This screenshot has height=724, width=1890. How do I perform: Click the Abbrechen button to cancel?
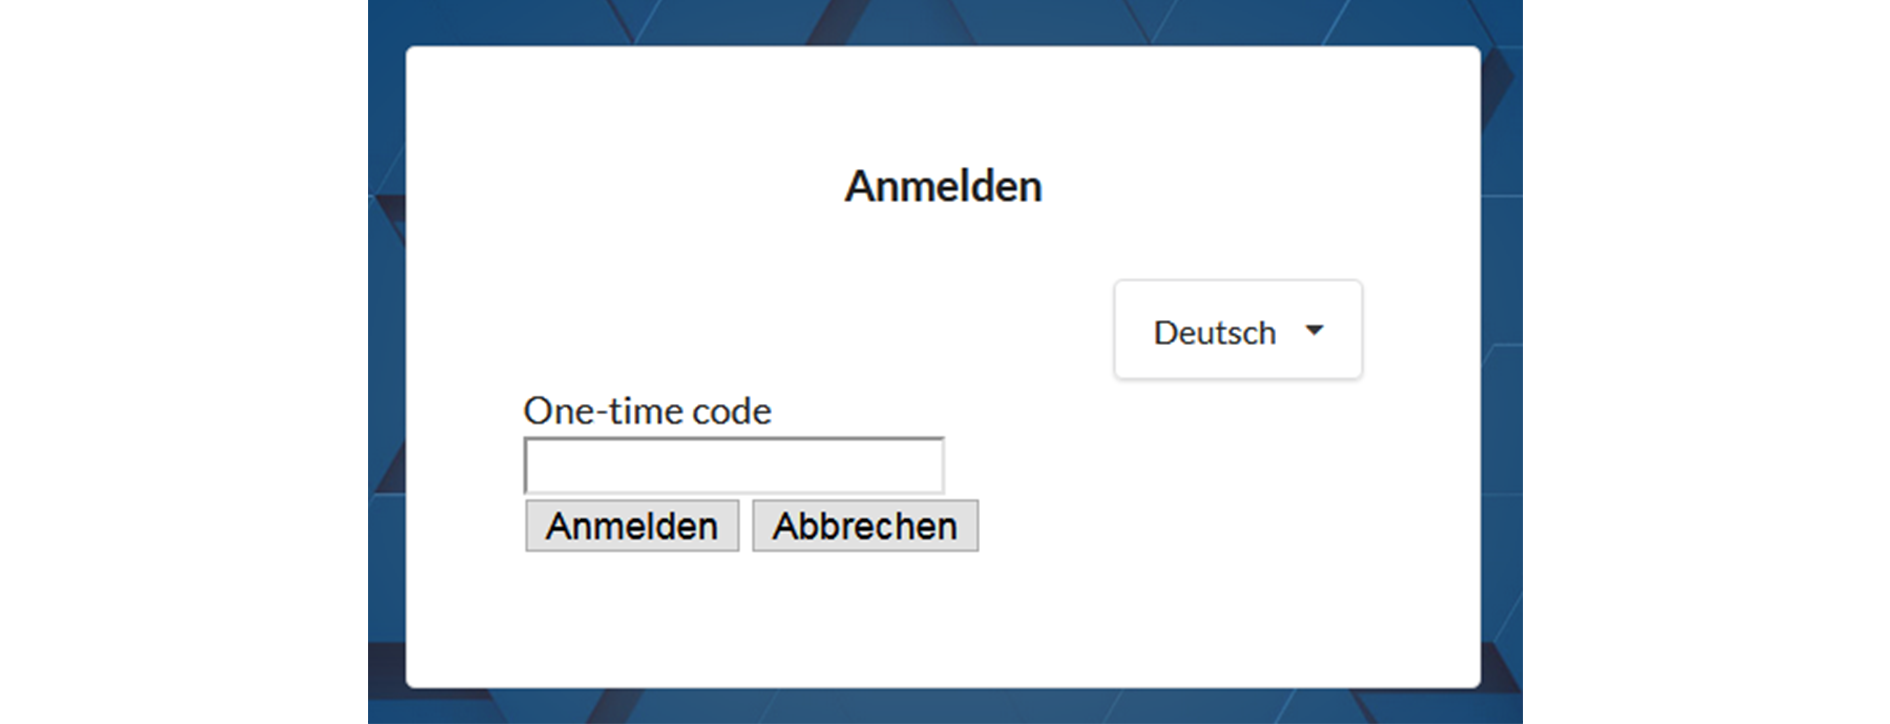tap(865, 524)
